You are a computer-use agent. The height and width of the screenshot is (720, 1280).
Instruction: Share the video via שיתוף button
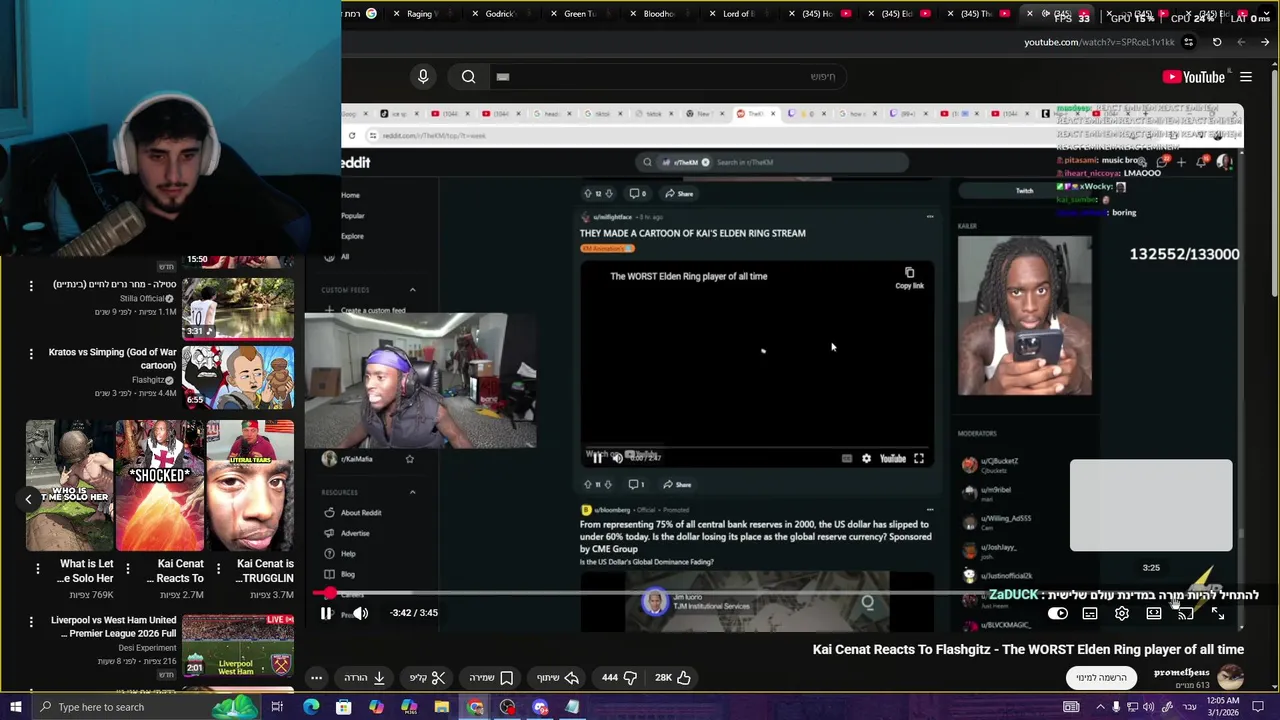(558, 678)
